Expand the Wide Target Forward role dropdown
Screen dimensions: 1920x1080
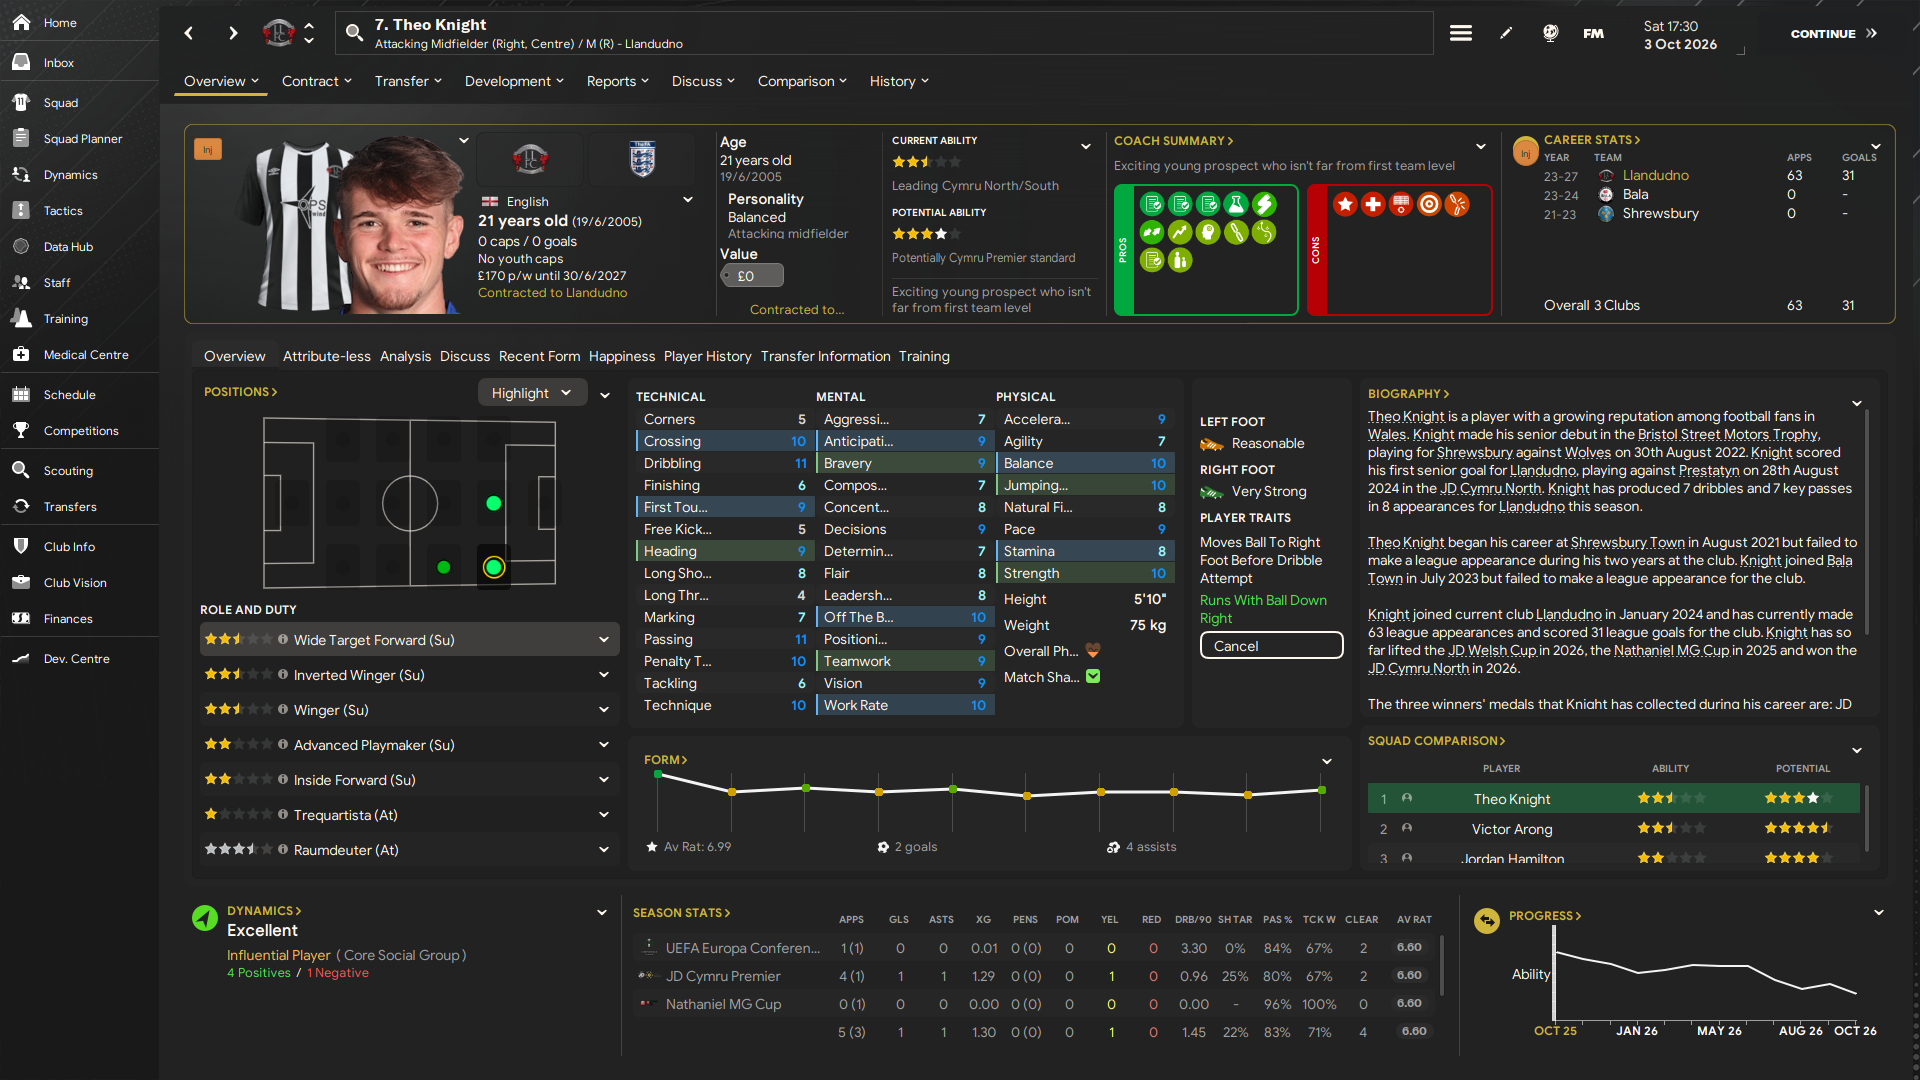(604, 640)
